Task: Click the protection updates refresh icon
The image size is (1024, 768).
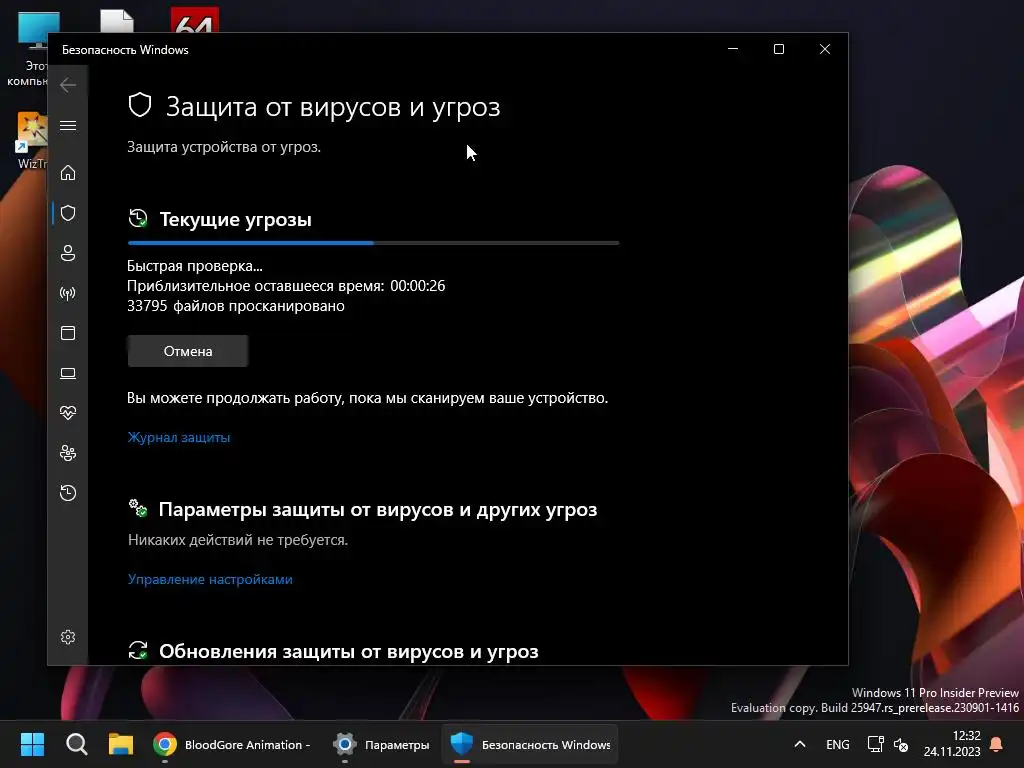Action: tap(138, 650)
